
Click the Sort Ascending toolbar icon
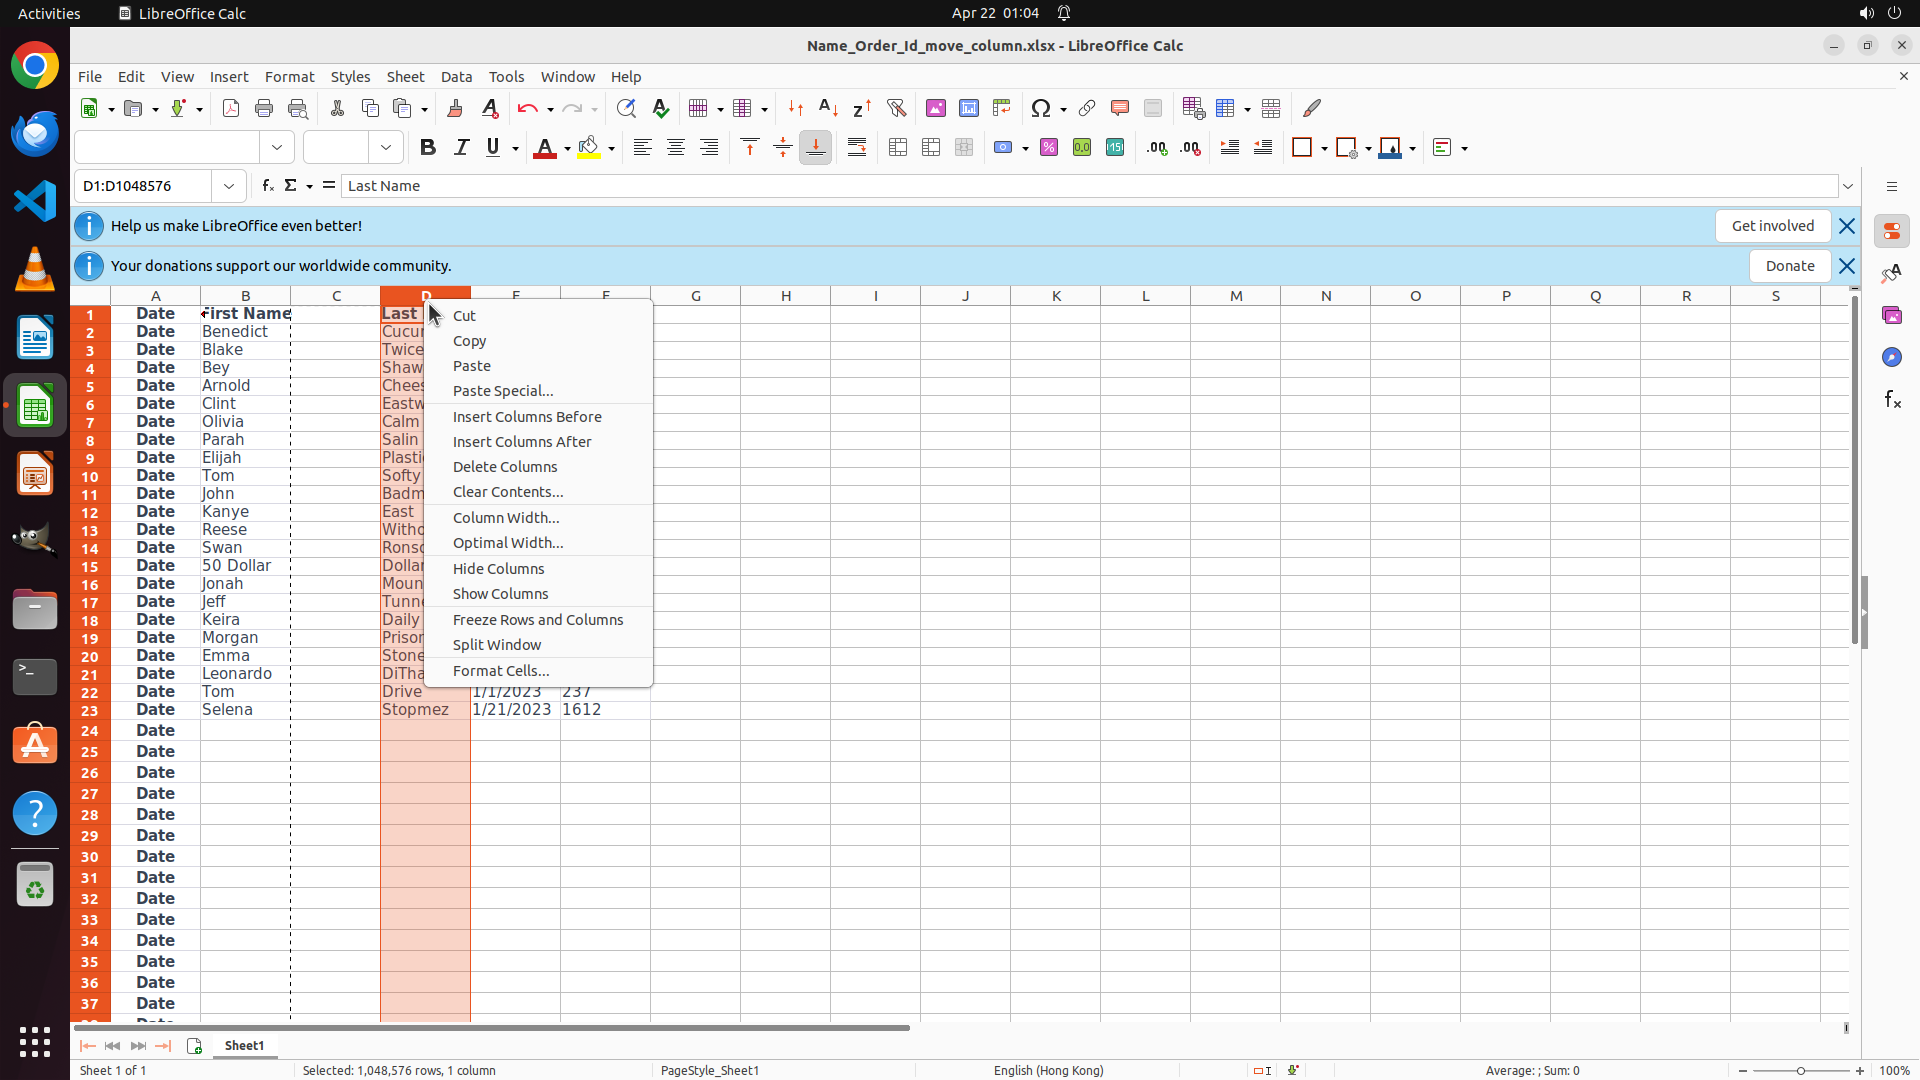tap(828, 108)
